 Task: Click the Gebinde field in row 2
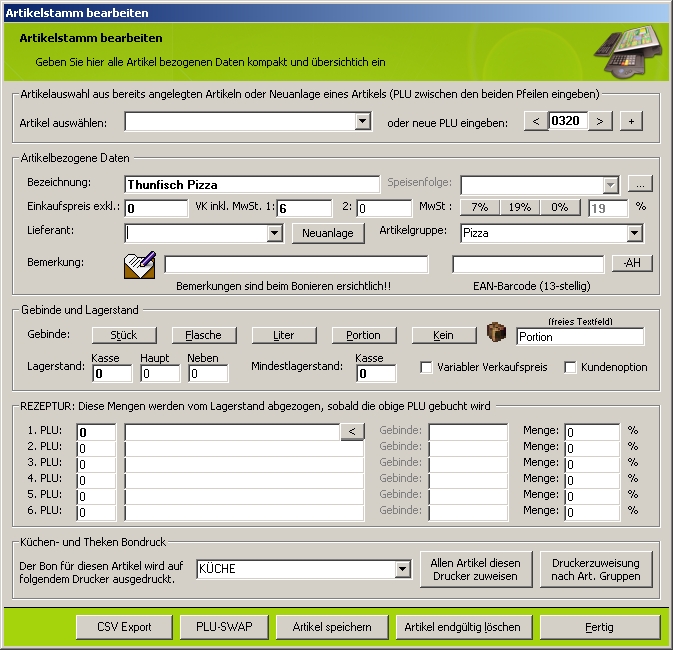coord(468,448)
